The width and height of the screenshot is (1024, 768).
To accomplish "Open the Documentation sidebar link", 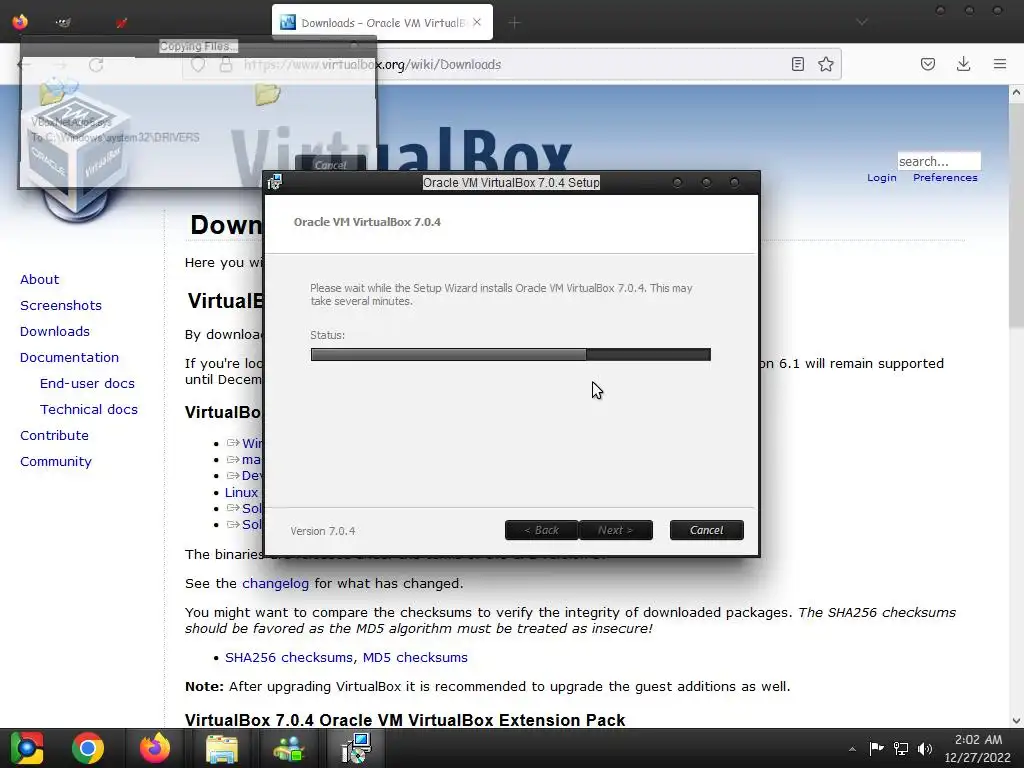I will 69,358.
